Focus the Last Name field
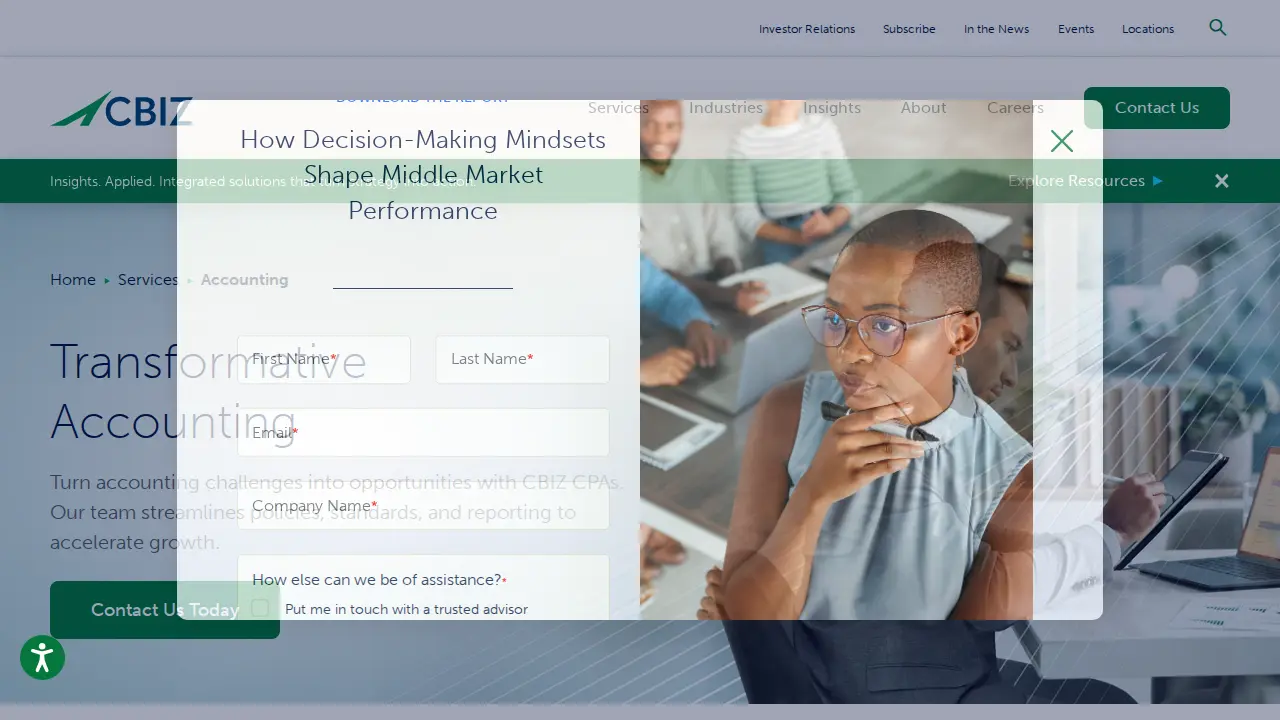The image size is (1280, 720). pyautogui.click(x=523, y=359)
